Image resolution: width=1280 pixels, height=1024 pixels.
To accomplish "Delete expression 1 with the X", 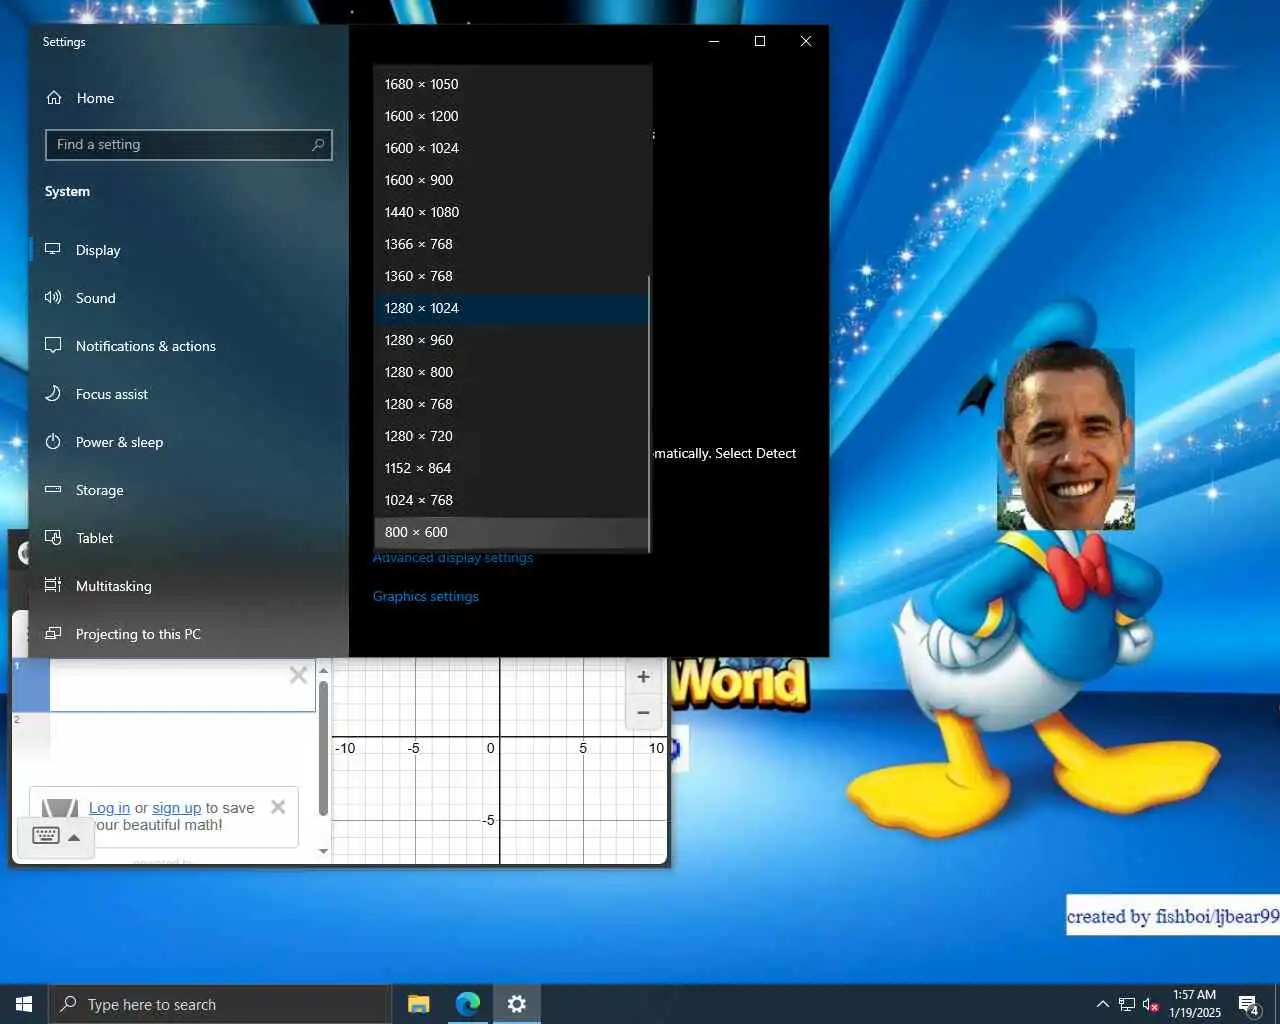I will point(298,675).
